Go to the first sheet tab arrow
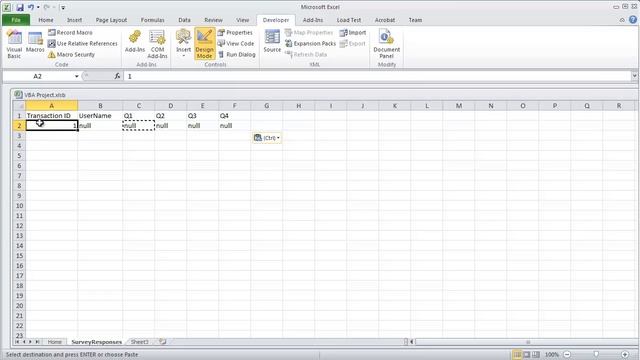The height and width of the screenshot is (360, 640). (17, 342)
